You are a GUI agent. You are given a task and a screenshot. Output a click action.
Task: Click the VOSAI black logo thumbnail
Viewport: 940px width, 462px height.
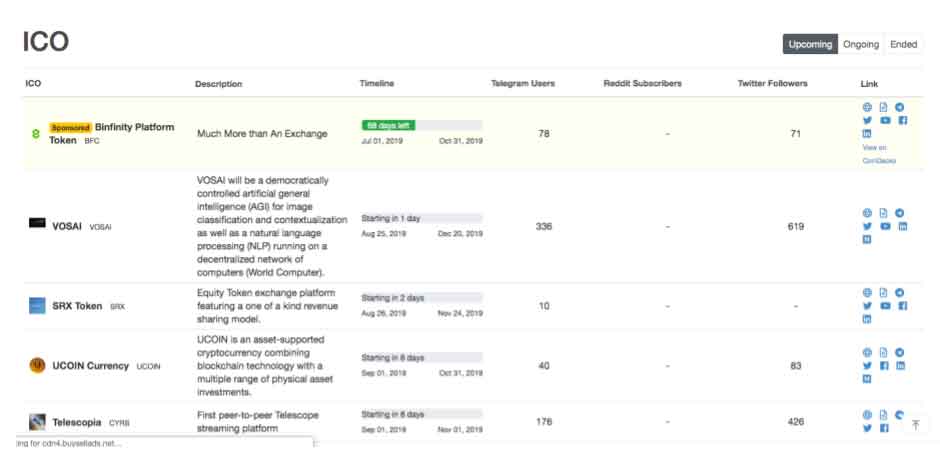(x=37, y=223)
